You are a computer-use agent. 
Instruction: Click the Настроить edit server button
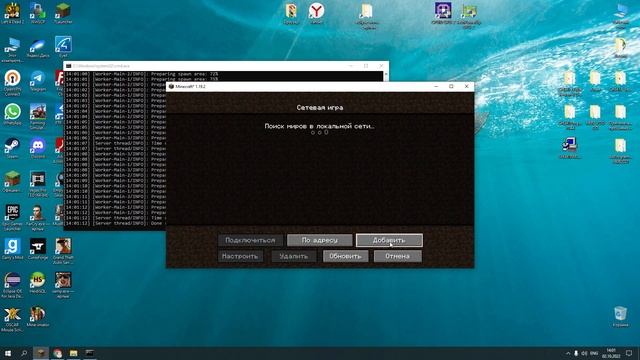[240, 256]
